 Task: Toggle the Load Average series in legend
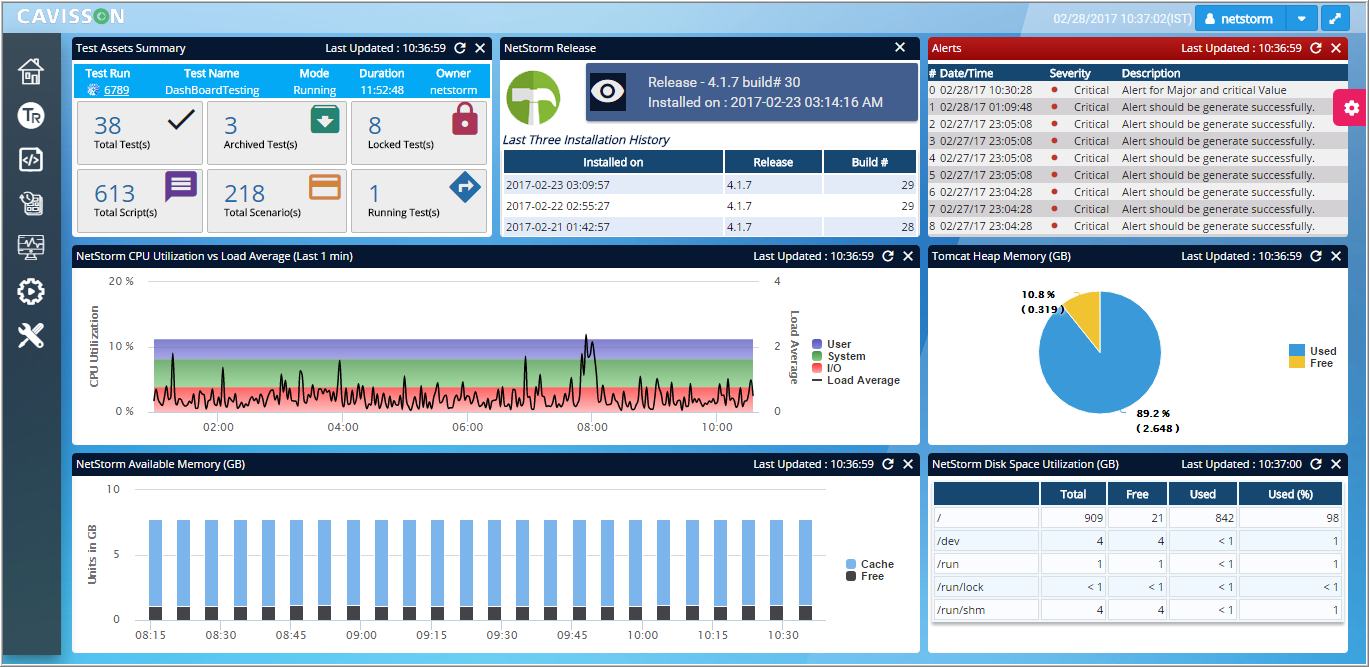[x=856, y=380]
